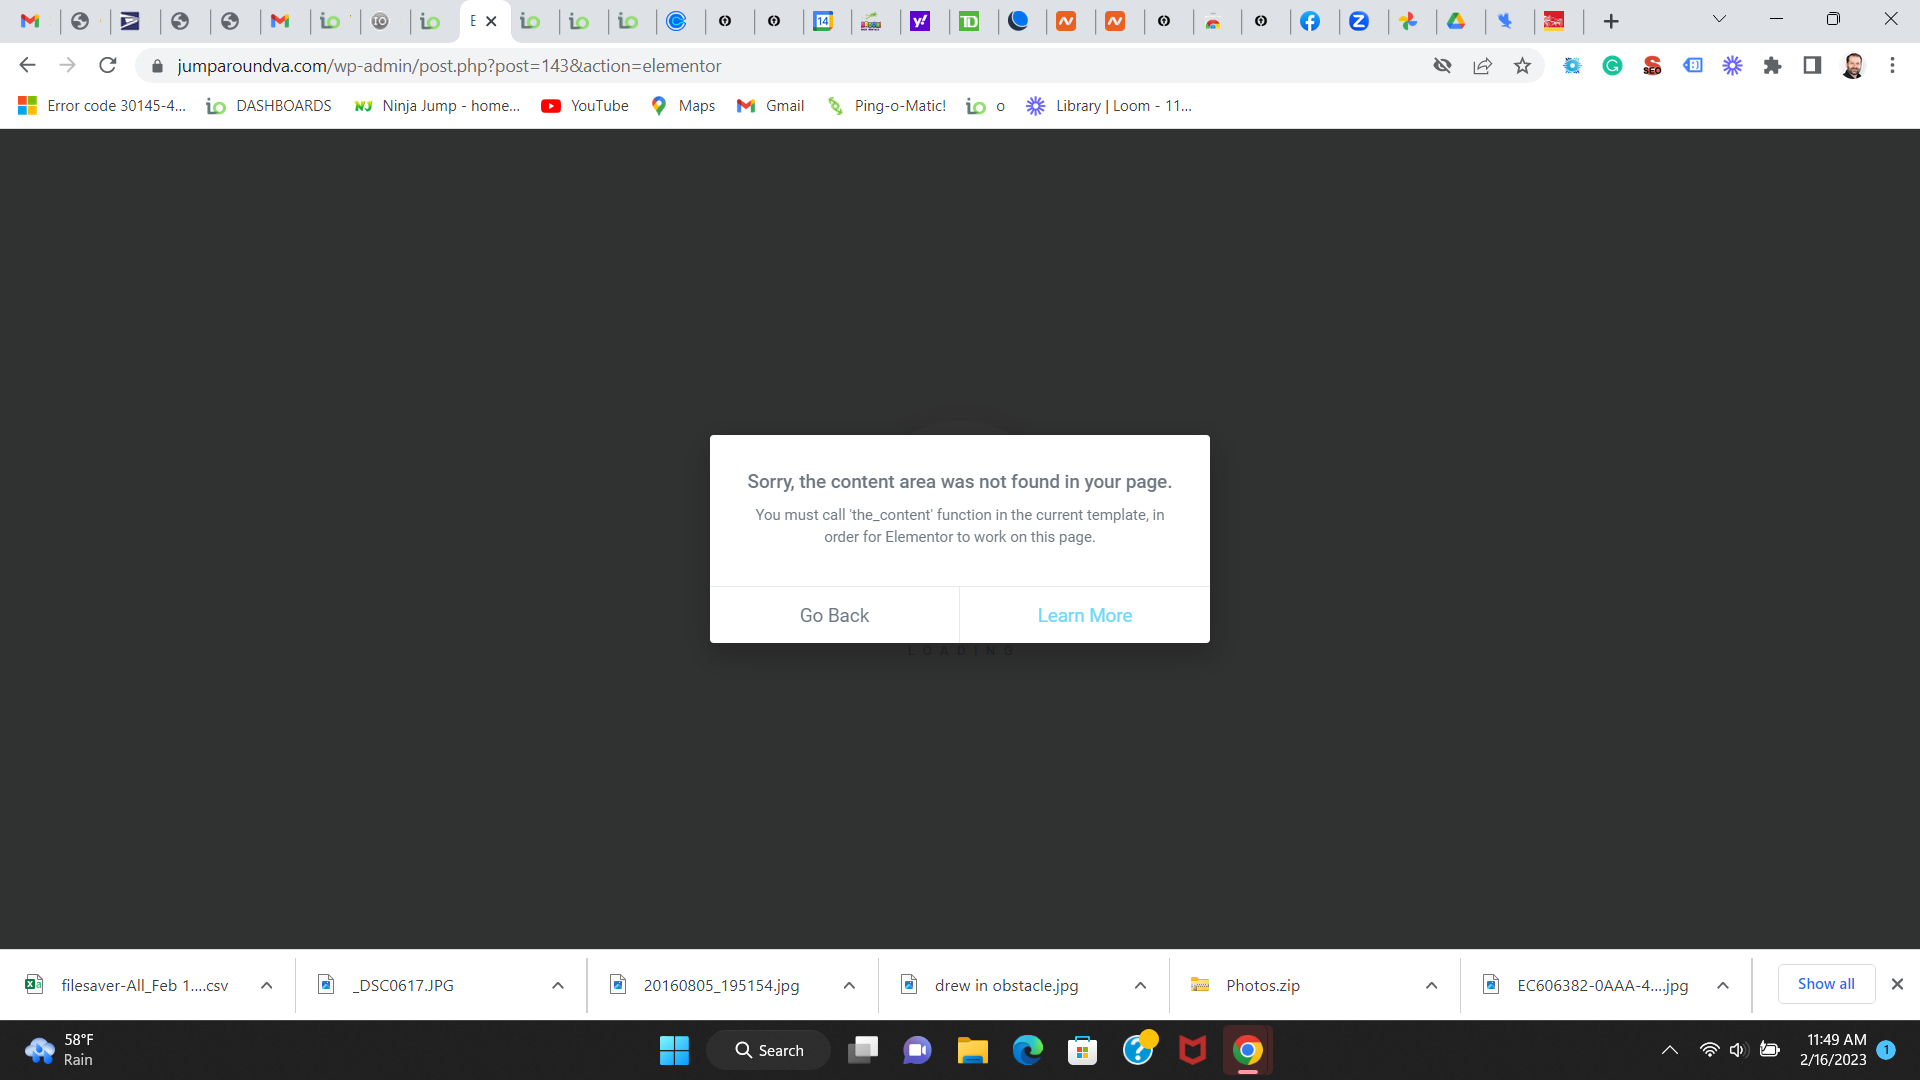Open DASHBOARDS bookmark
The height and width of the screenshot is (1080, 1920).
269,106
